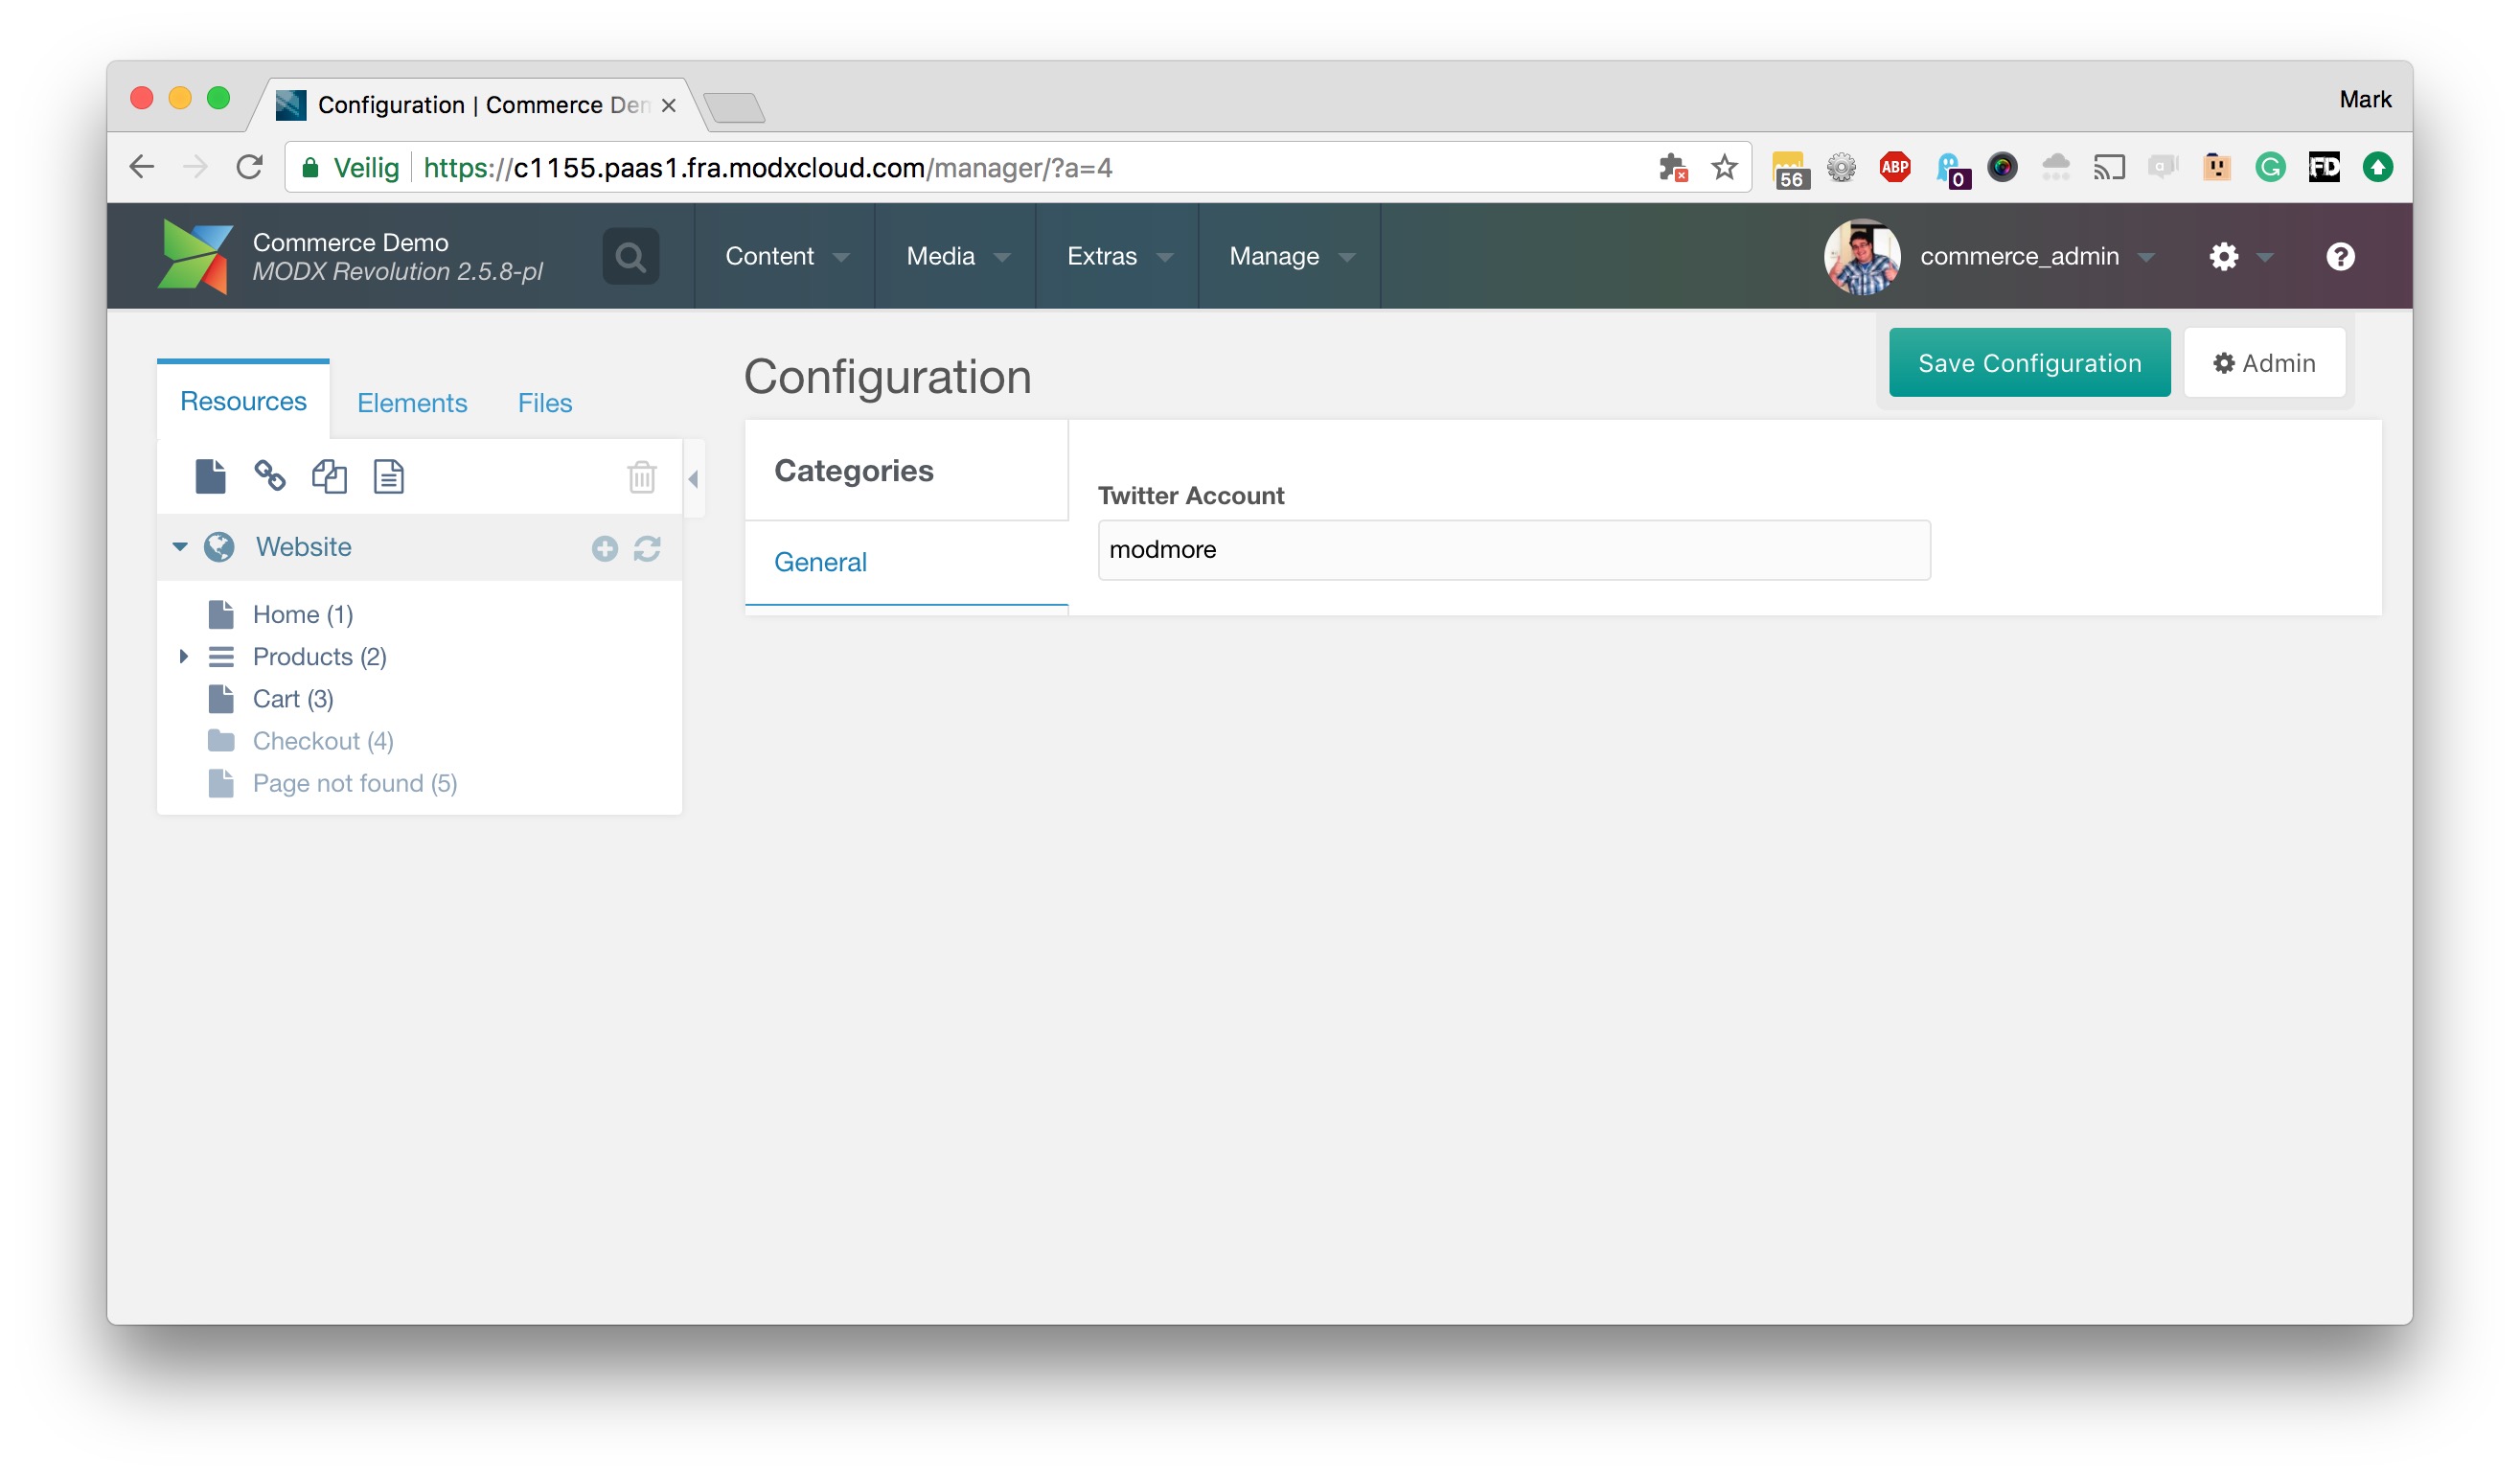Click the new static resource icon
2520x1478 pixels.
click(x=388, y=477)
